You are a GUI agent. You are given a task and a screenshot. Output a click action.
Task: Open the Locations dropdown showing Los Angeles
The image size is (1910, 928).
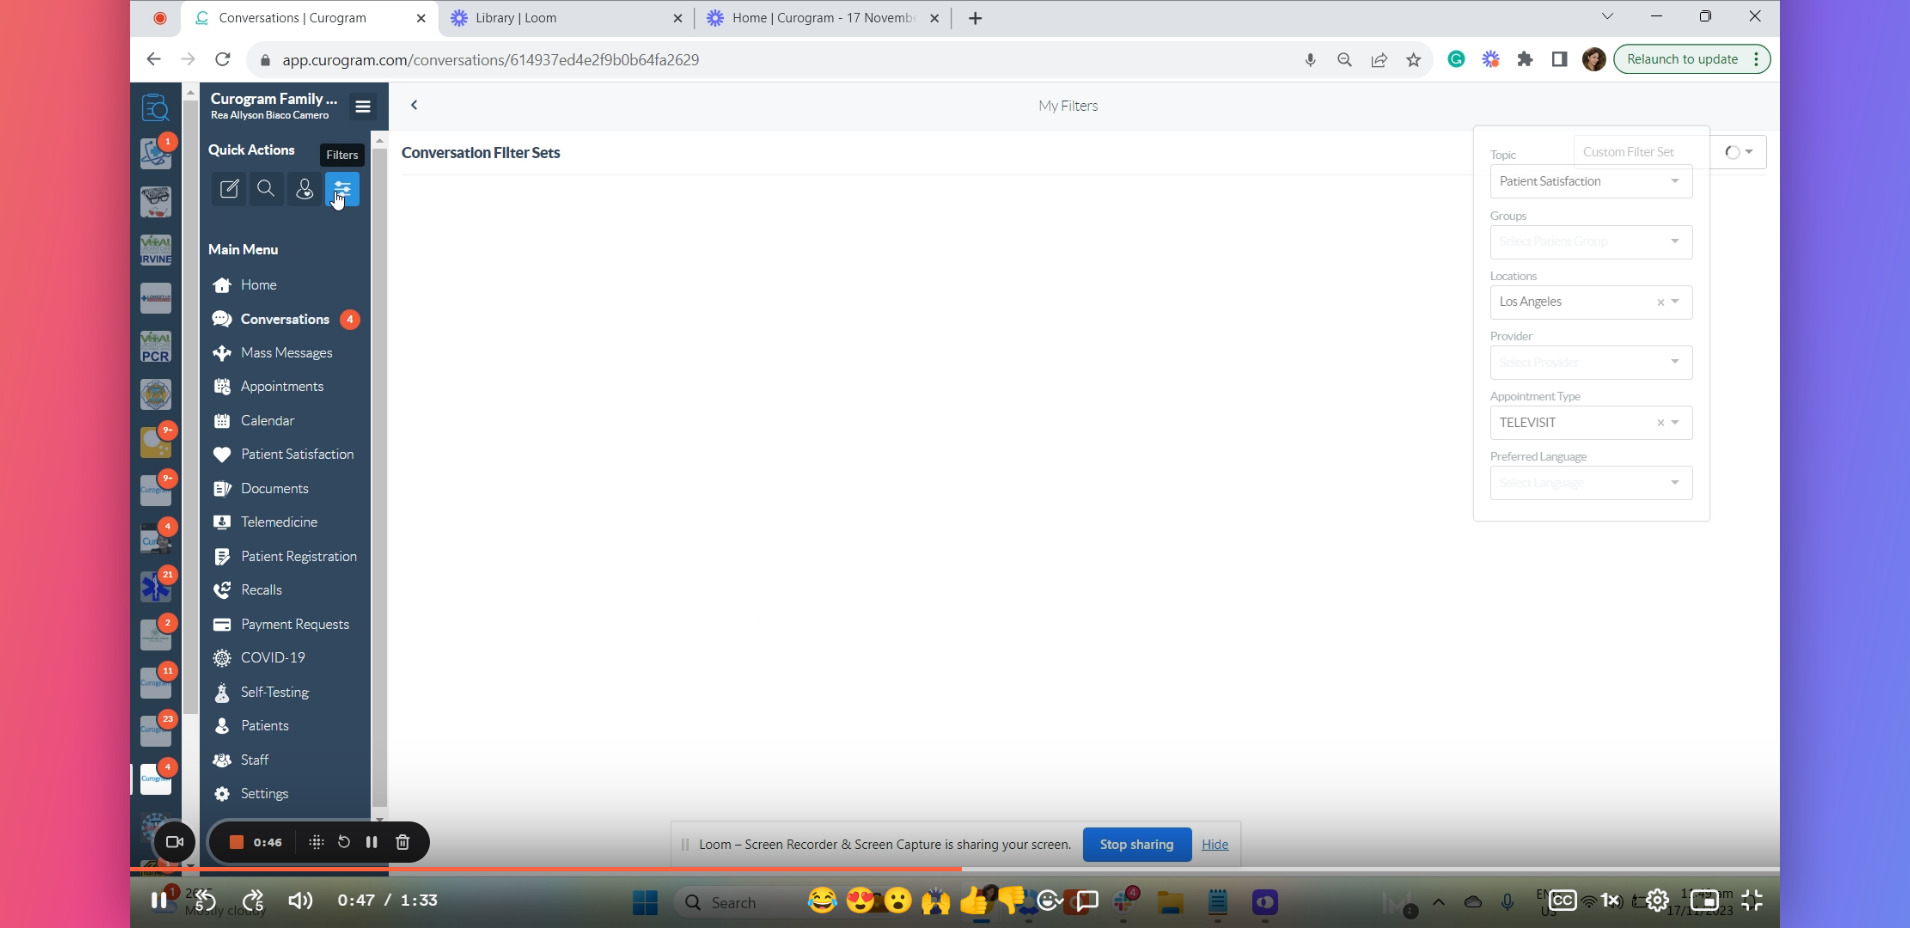coord(1575,302)
